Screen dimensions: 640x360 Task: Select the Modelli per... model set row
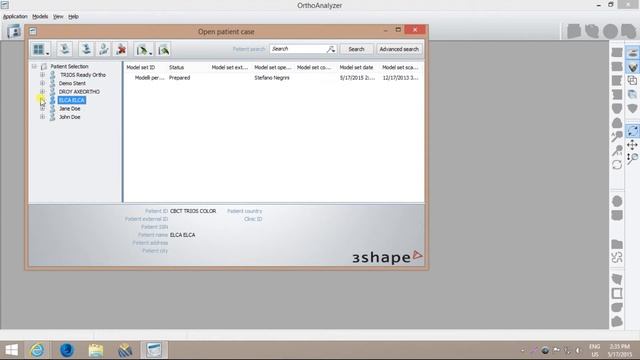149,78
